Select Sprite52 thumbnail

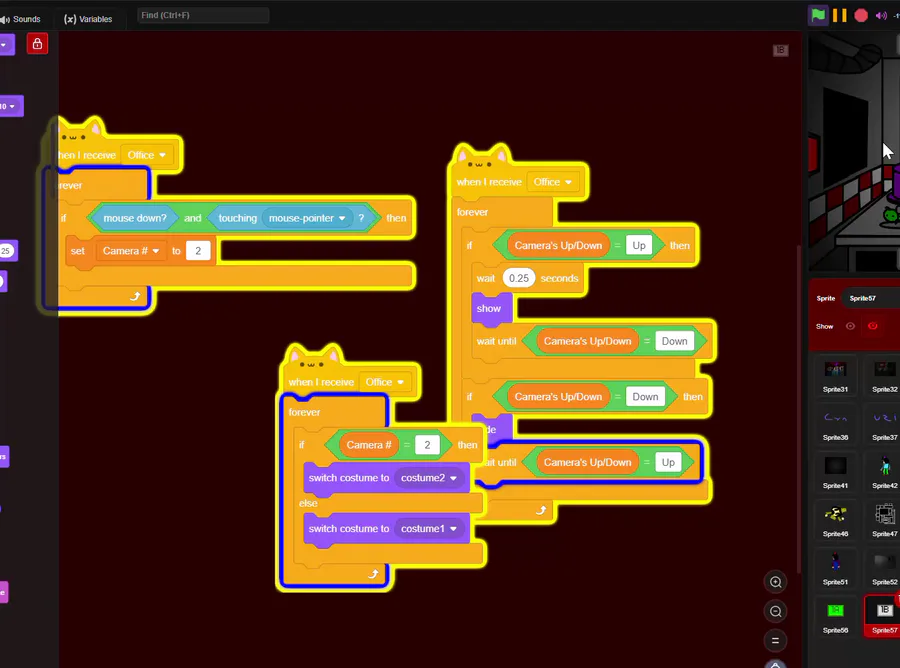click(x=884, y=569)
